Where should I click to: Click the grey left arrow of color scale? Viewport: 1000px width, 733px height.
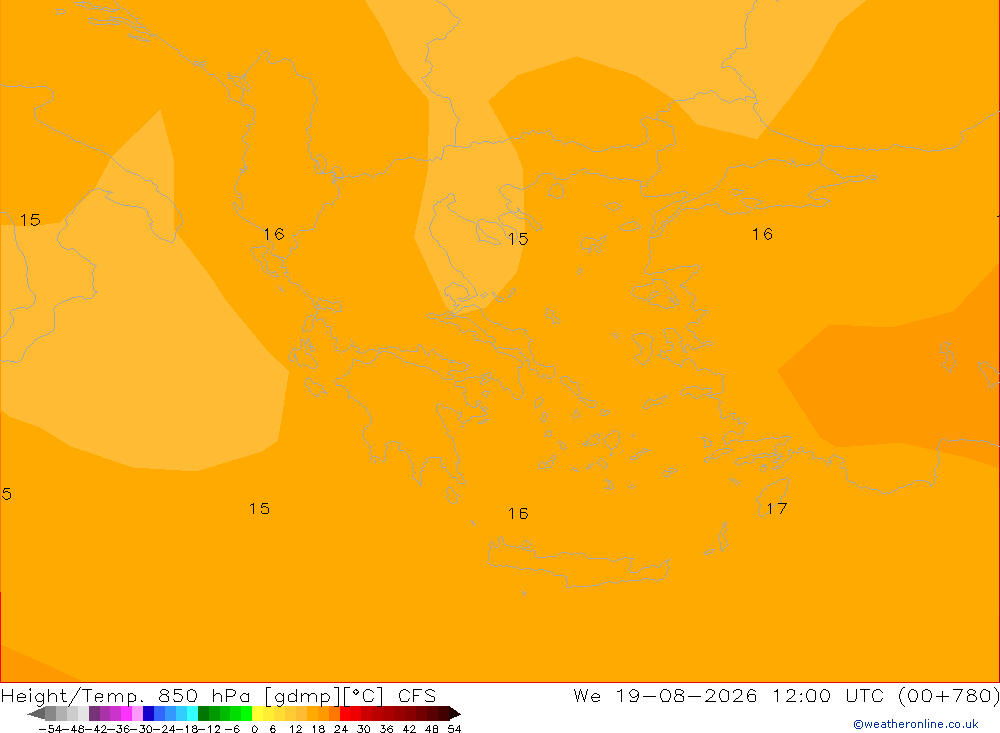coord(36,713)
